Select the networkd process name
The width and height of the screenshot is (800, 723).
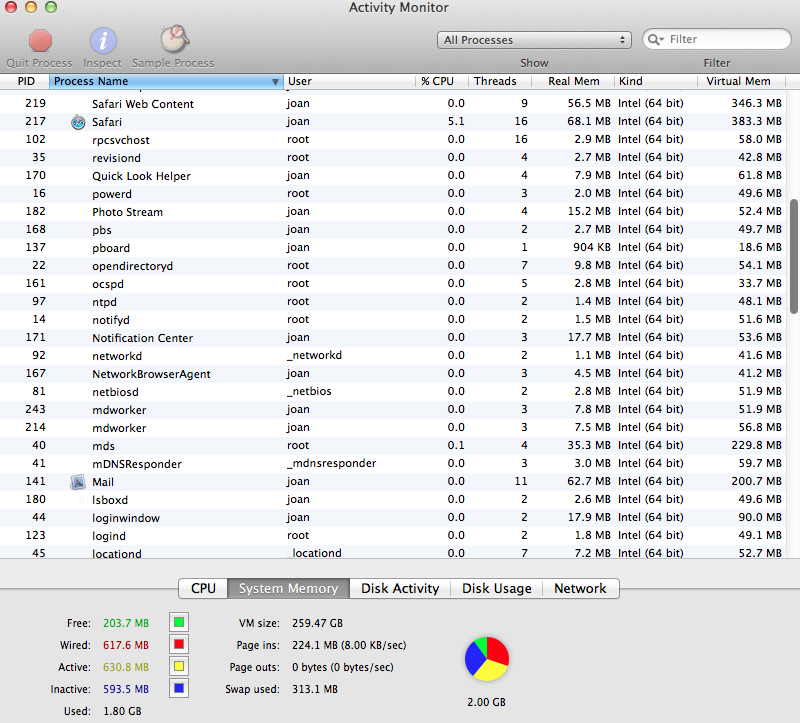click(x=117, y=356)
